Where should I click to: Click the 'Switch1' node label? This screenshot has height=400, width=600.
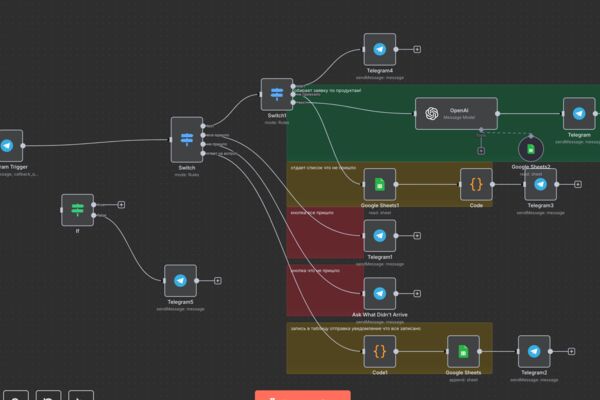[277, 116]
